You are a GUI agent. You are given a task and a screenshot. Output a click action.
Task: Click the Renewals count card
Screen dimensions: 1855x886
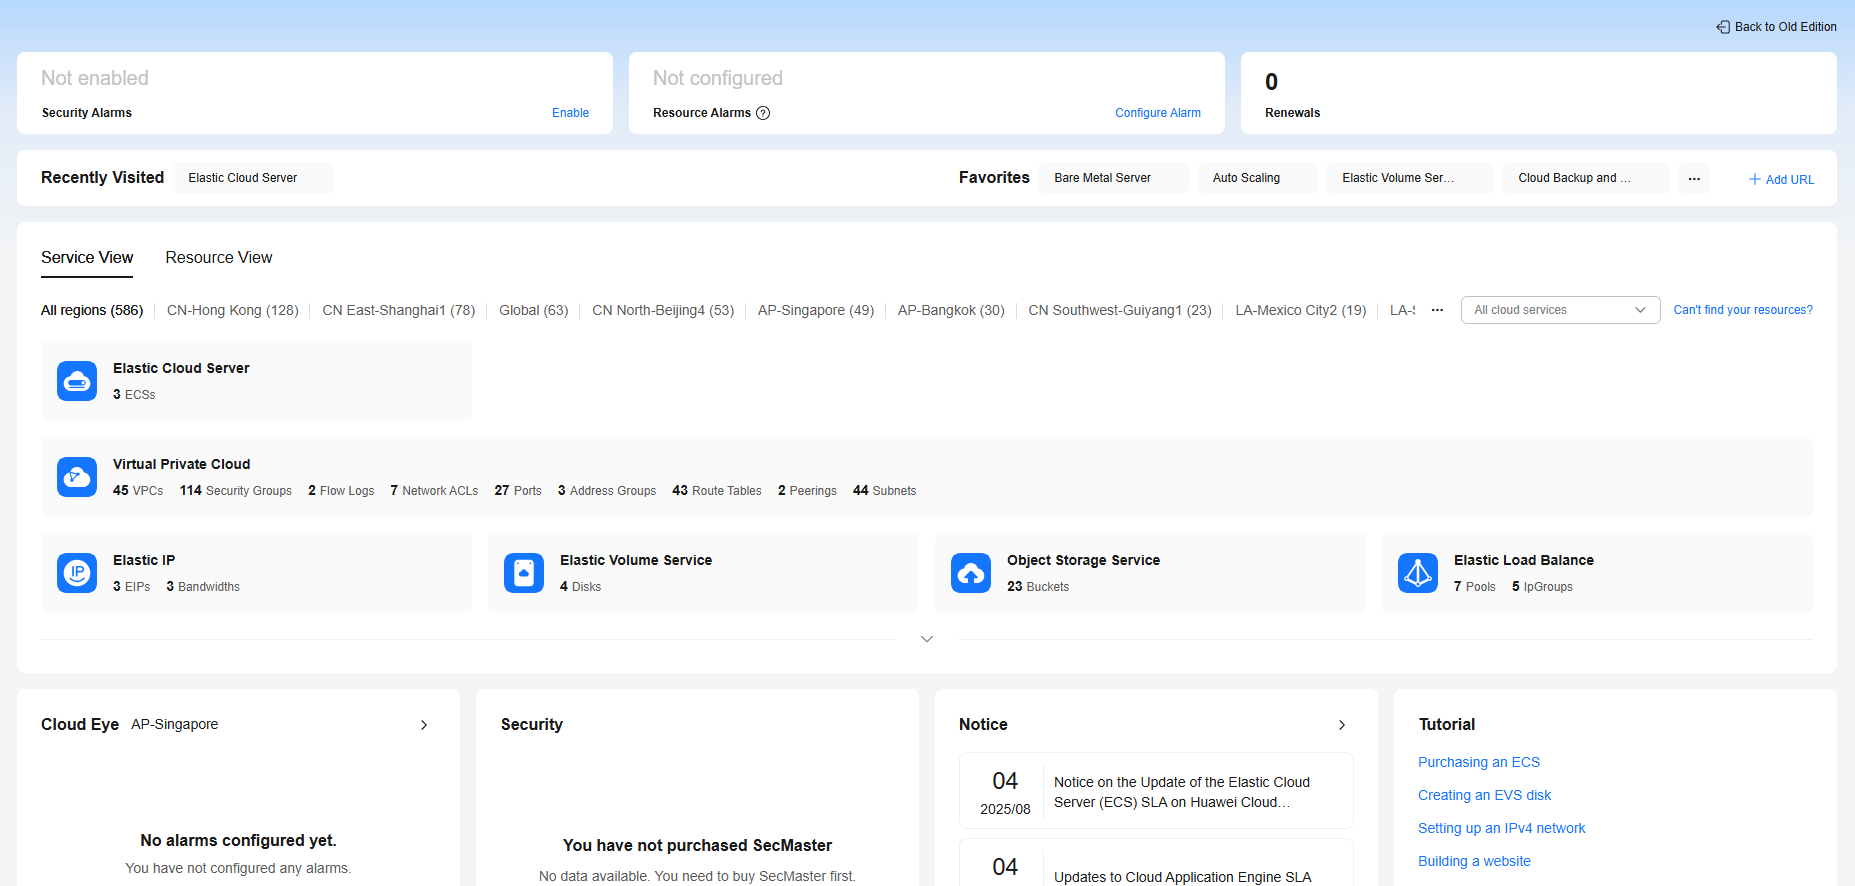pyautogui.click(x=1538, y=93)
